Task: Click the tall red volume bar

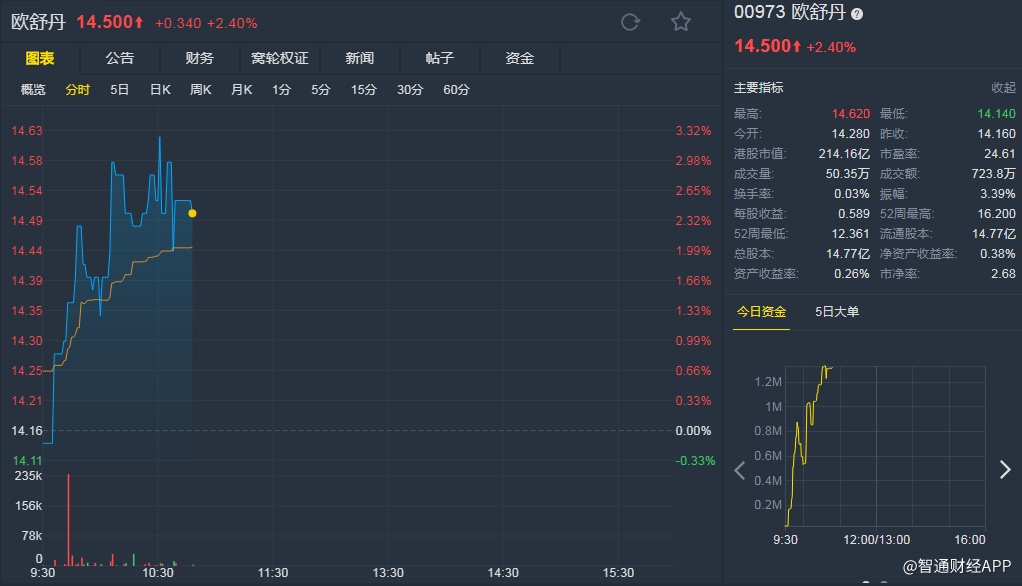Action: tap(69, 520)
